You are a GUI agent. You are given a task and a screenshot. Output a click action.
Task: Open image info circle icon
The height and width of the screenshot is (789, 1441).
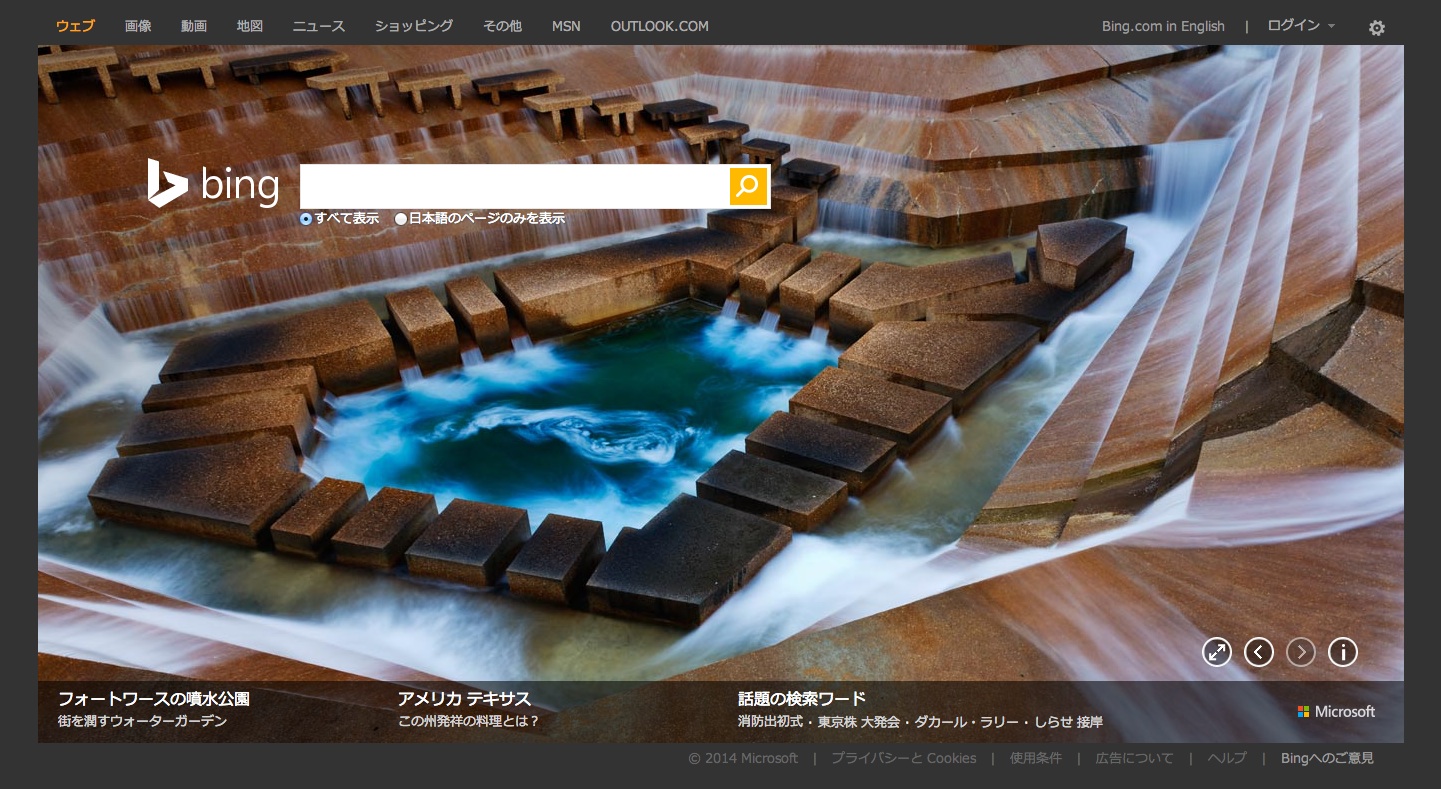coord(1343,653)
